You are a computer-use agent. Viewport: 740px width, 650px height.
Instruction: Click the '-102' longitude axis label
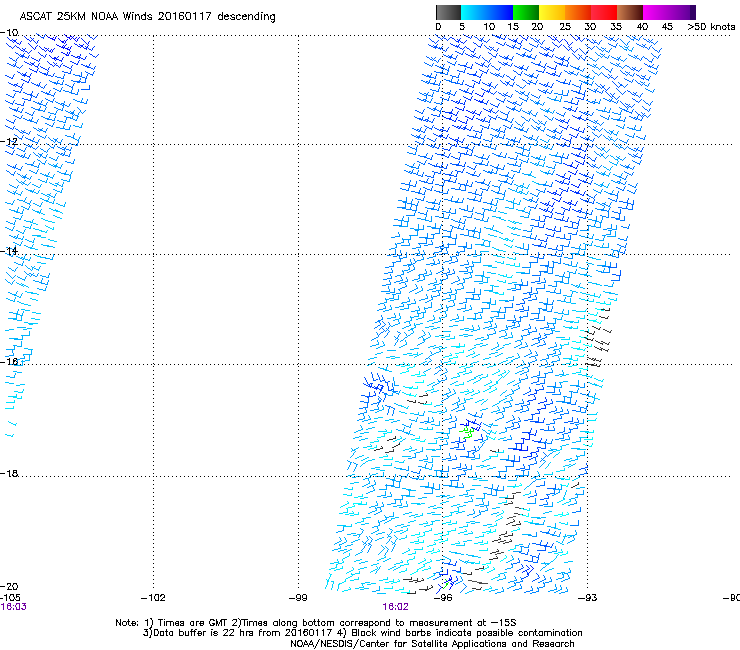tap(153, 598)
